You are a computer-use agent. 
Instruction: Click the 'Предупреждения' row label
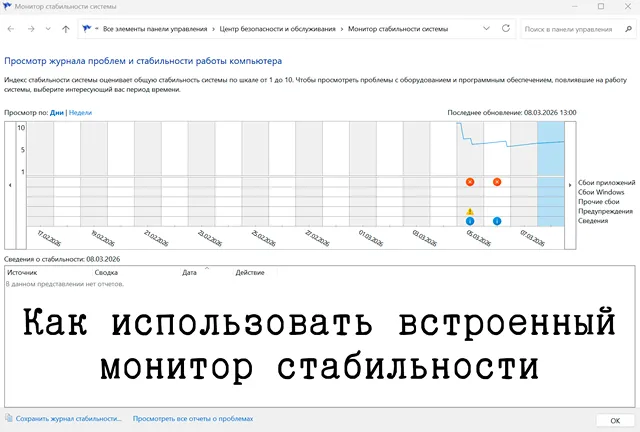pyautogui.click(x=605, y=211)
